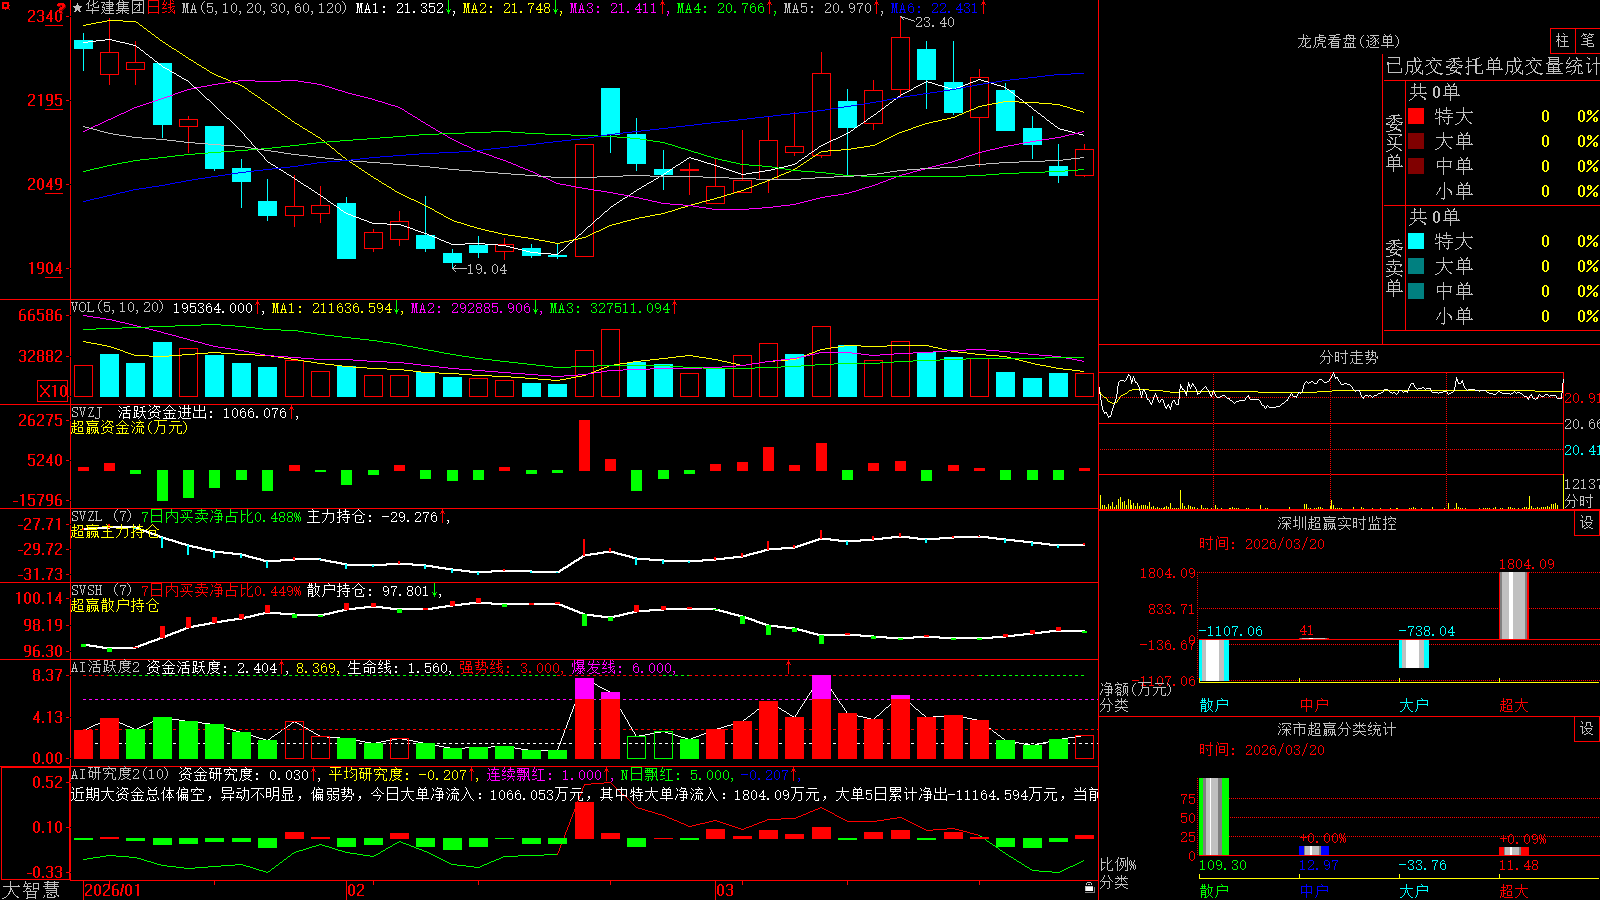The width and height of the screenshot is (1600, 900).
Task: Click the 委买单 vertical section label
Action: (1394, 142)
